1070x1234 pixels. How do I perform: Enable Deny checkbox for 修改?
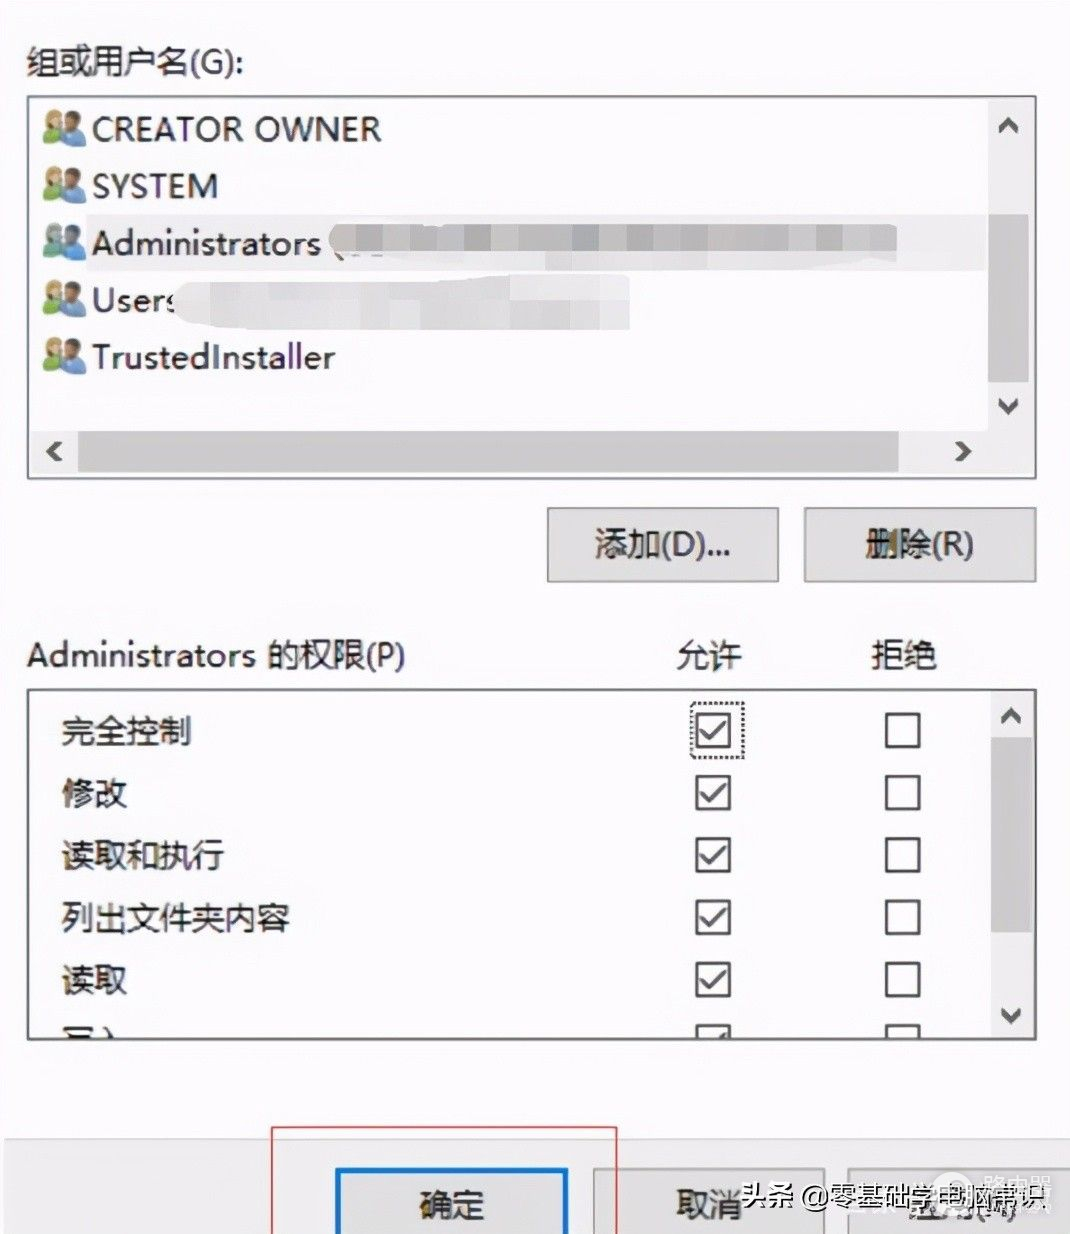(x=902, y=793)
